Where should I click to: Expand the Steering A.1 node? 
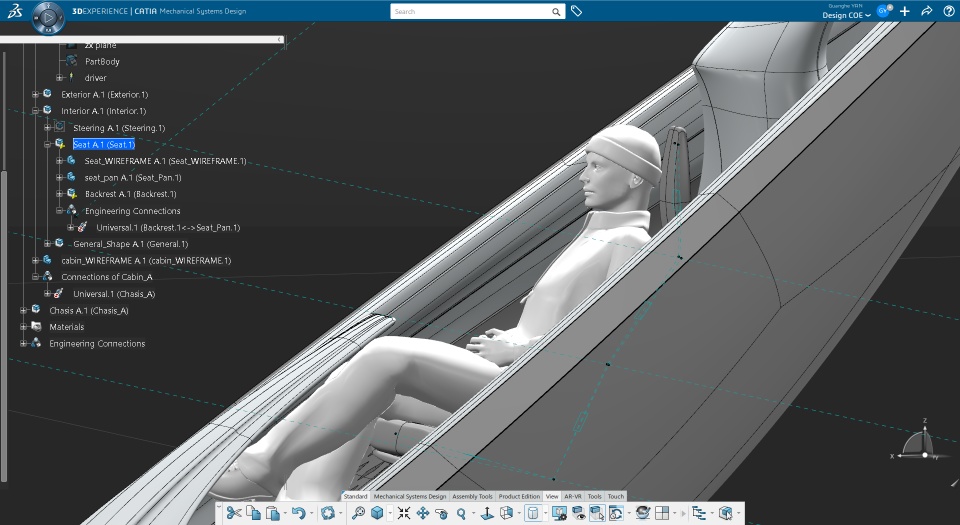click(47, 128)
